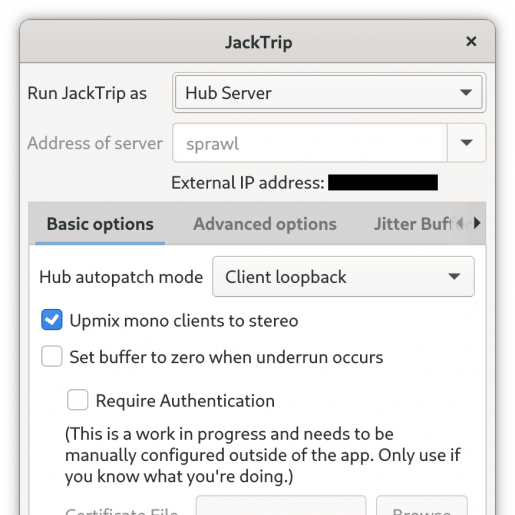
Task: Open the Run JackTrip as dropdown
Action: click(x=329, y=92)
